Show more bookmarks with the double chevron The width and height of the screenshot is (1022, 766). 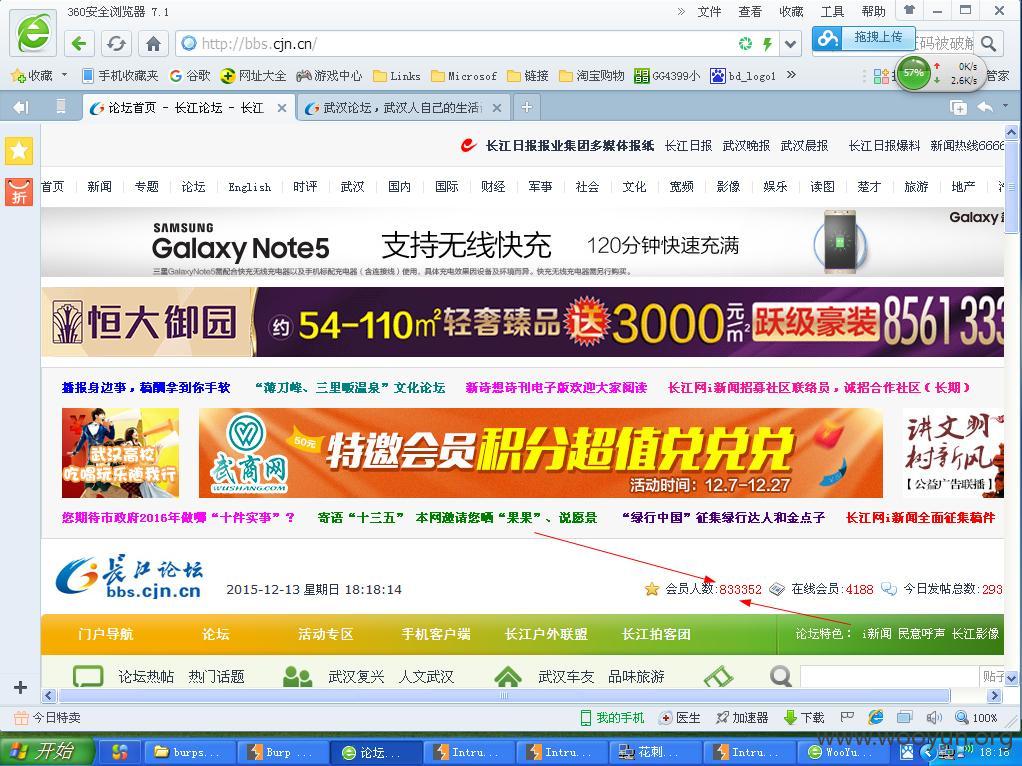point(791,75)
